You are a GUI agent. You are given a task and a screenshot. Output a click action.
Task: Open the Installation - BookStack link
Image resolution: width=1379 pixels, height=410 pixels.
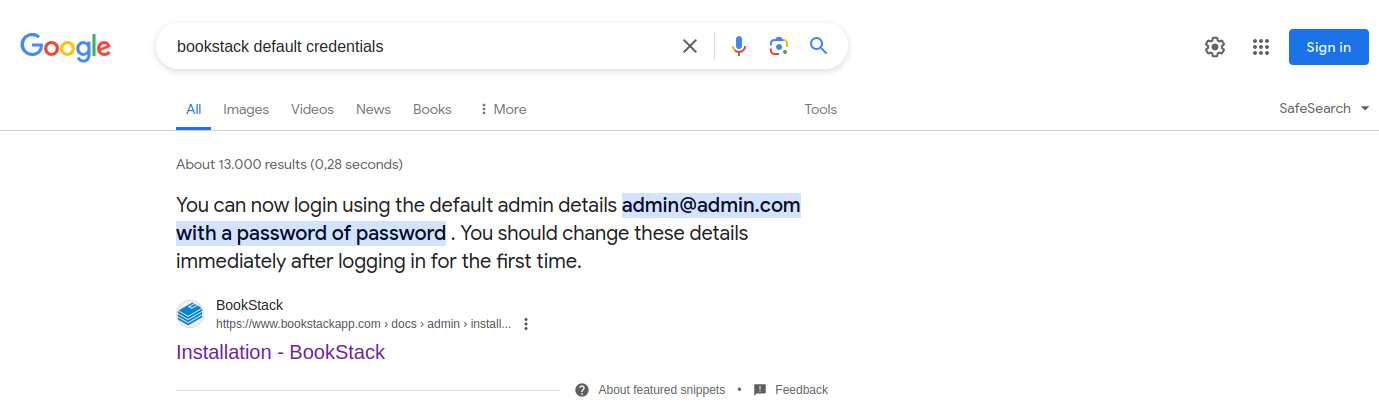pyautogui.click(x=280, y=352)
